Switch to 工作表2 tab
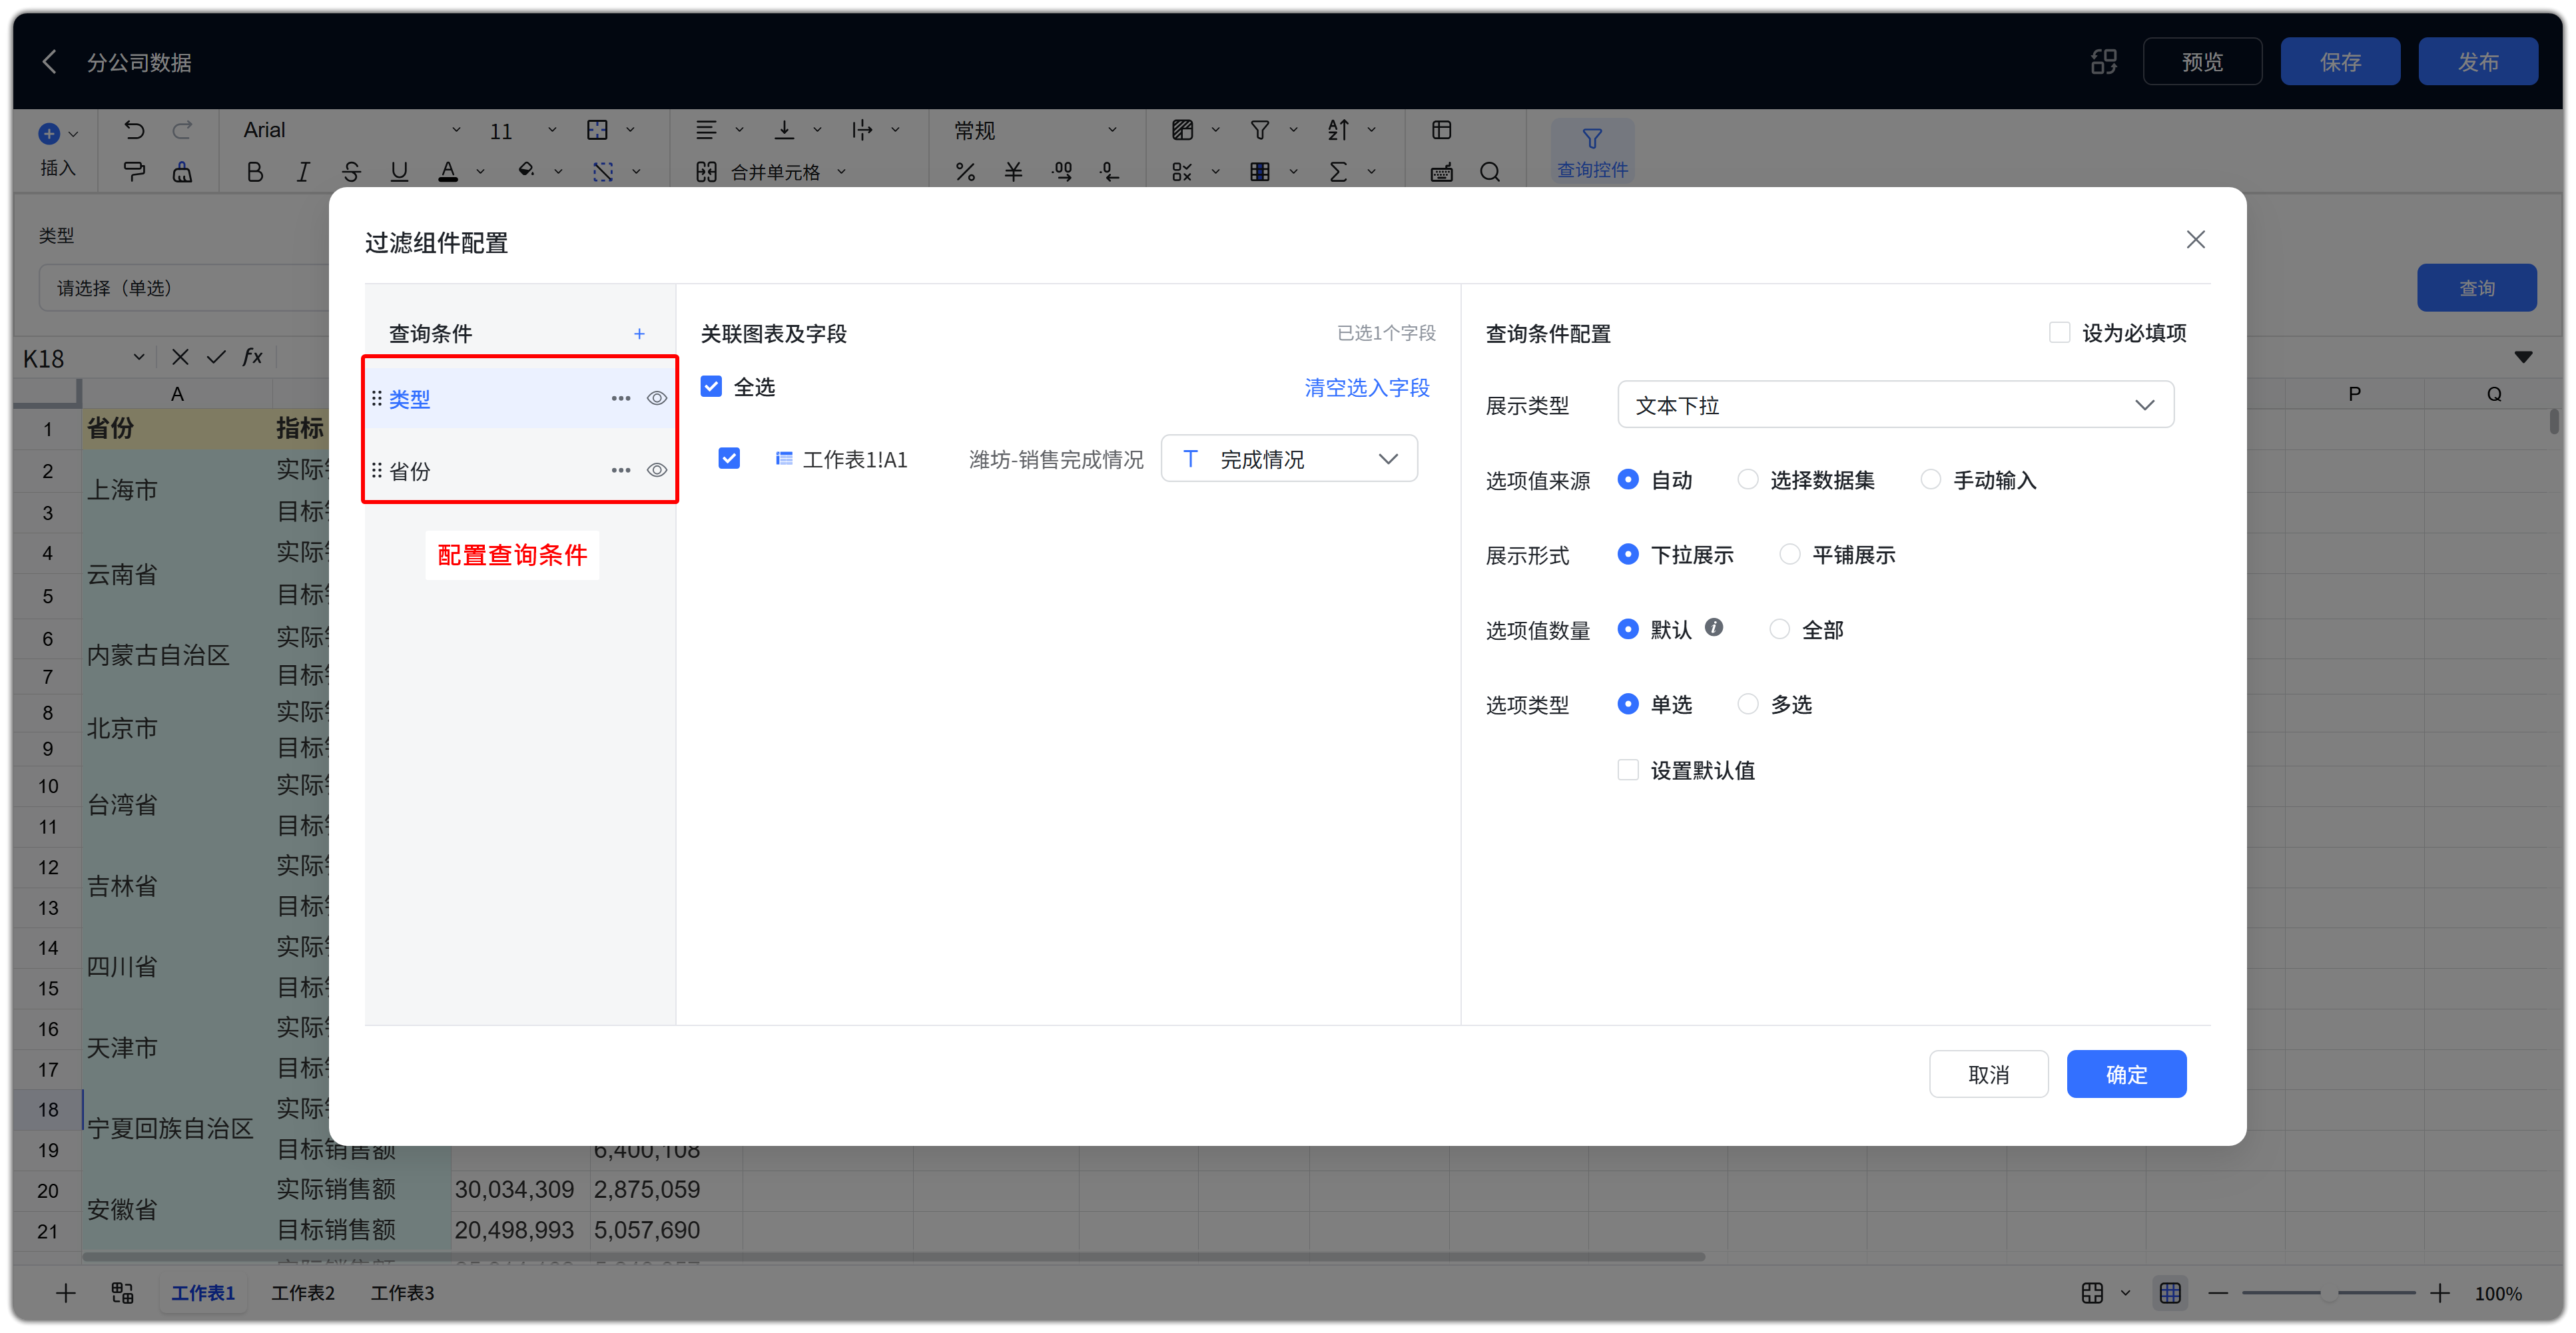Viewport: 2576px width, 1333px height. (x=303, y=1293)
